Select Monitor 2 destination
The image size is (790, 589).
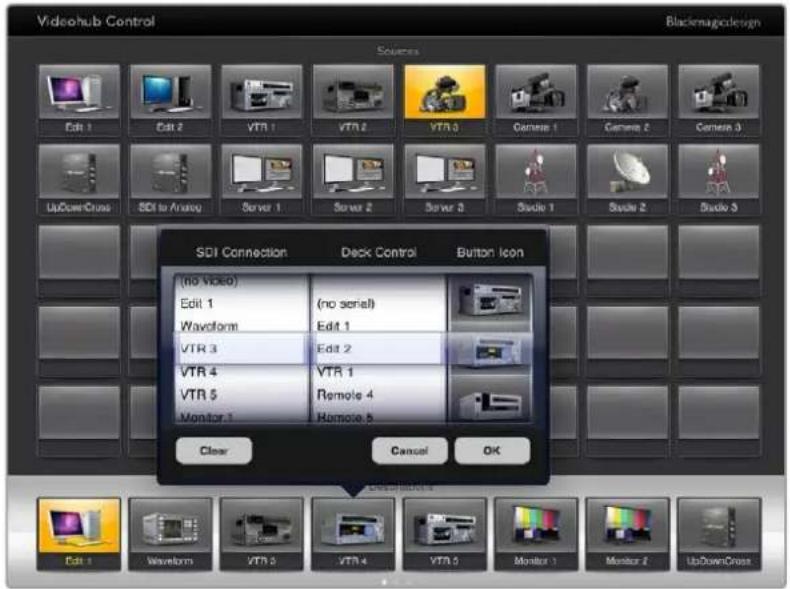point(627,534)
